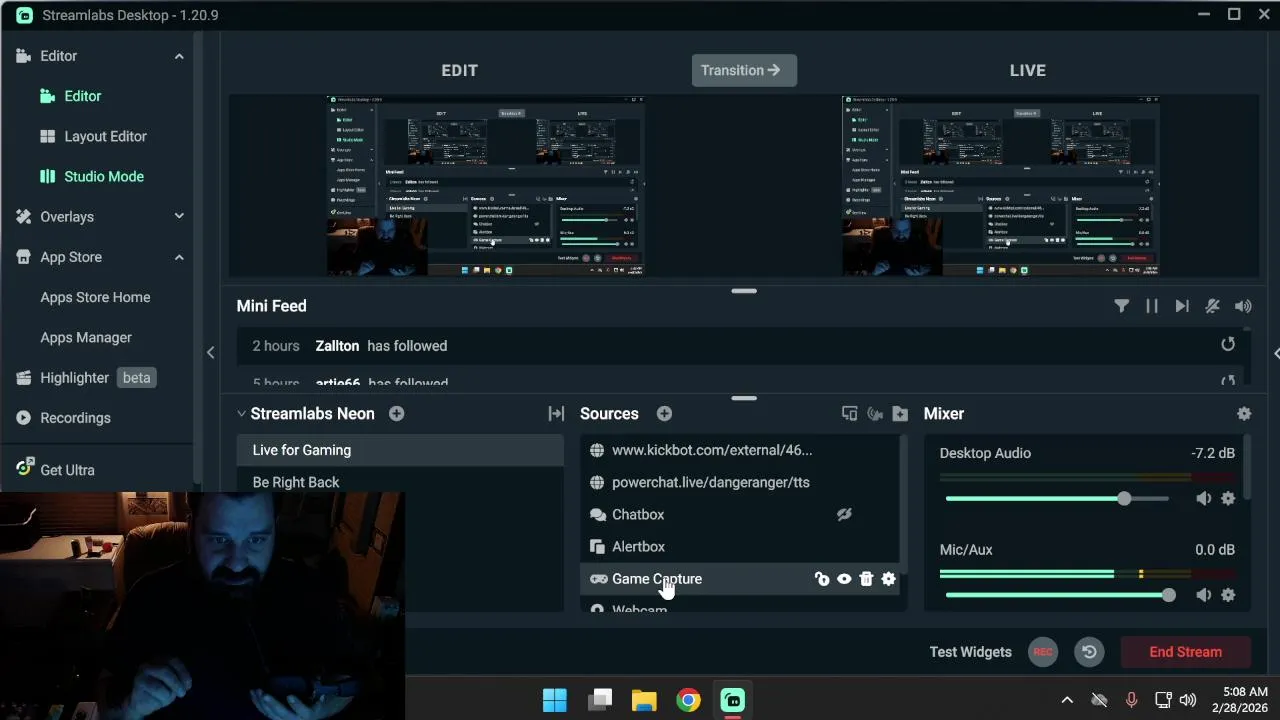The image size is (1280, 720).
Task: Select the Game Capture source row
Action: [740, 579]
